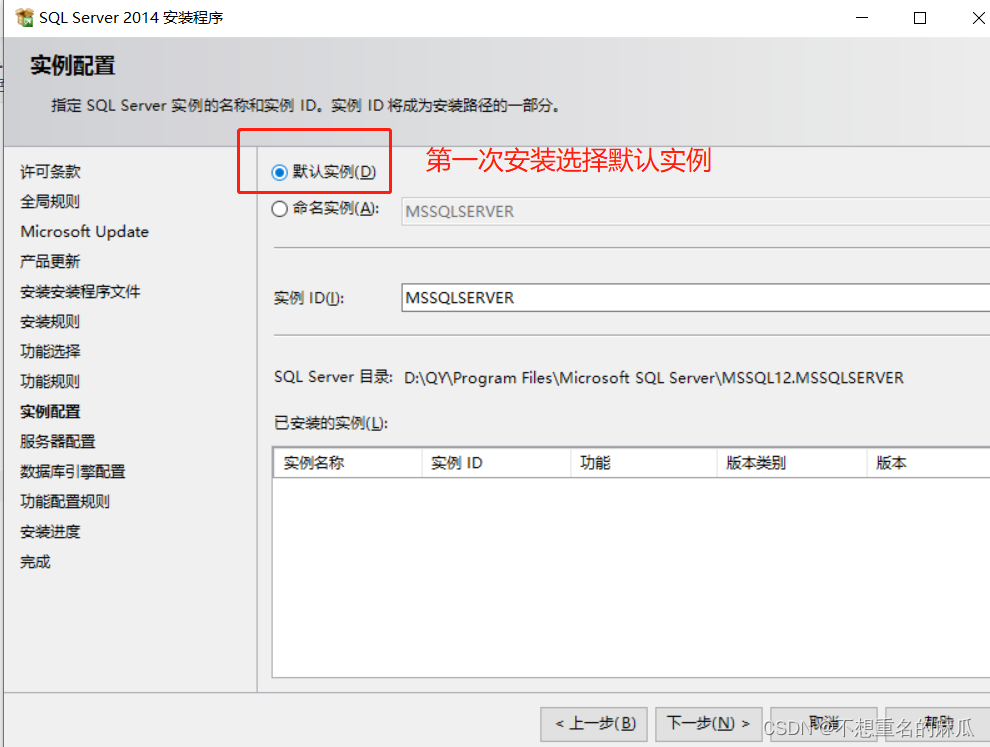Click the 下一步(N) button
The image size is (990, 747).
coord(708,723)
